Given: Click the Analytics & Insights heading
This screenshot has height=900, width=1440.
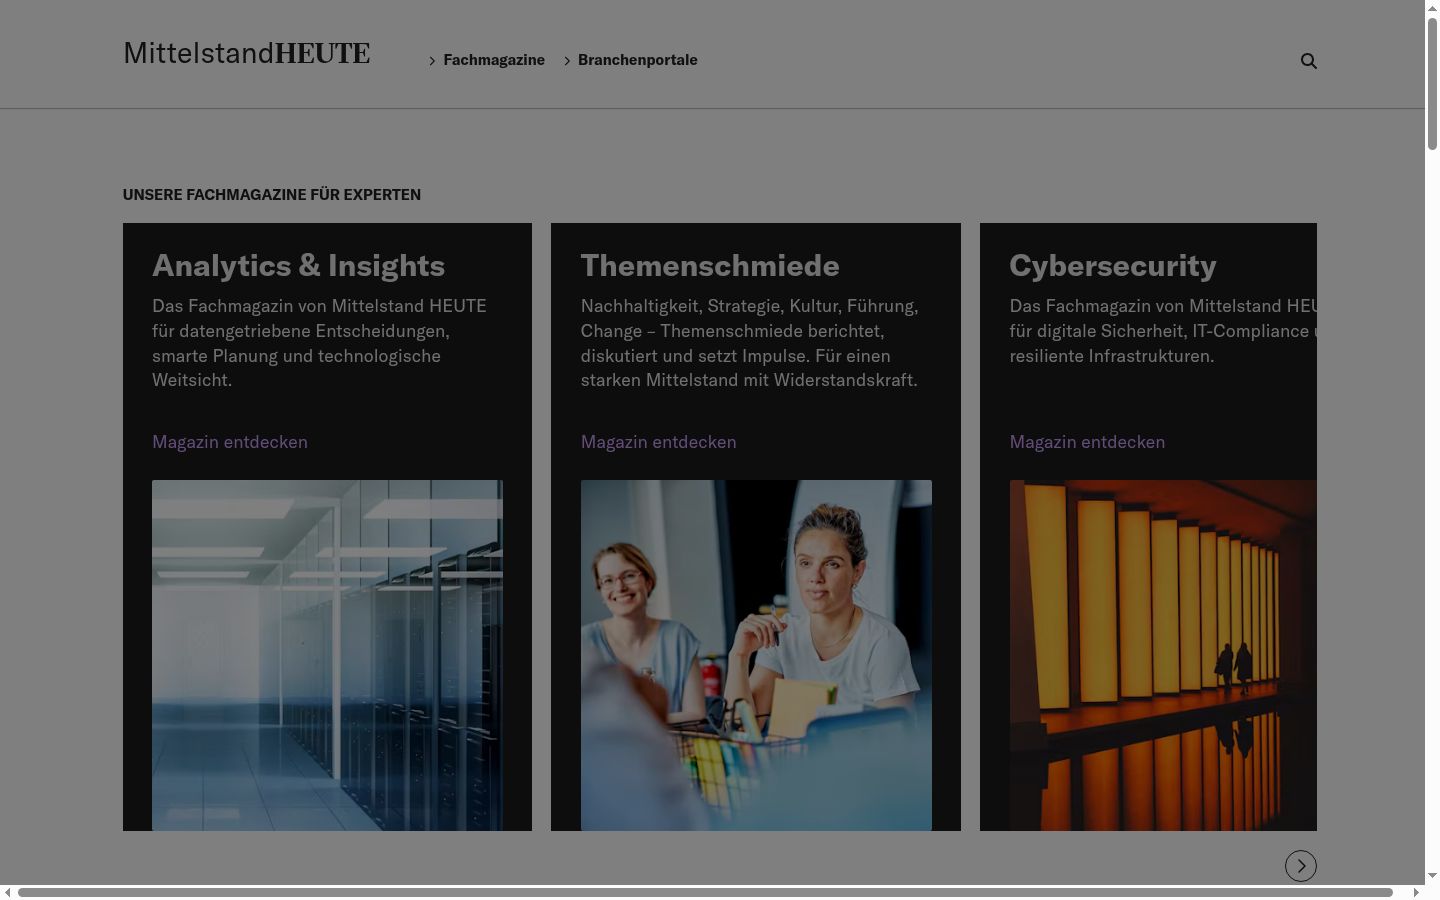Looking at the screenshot, I should 298,265.
